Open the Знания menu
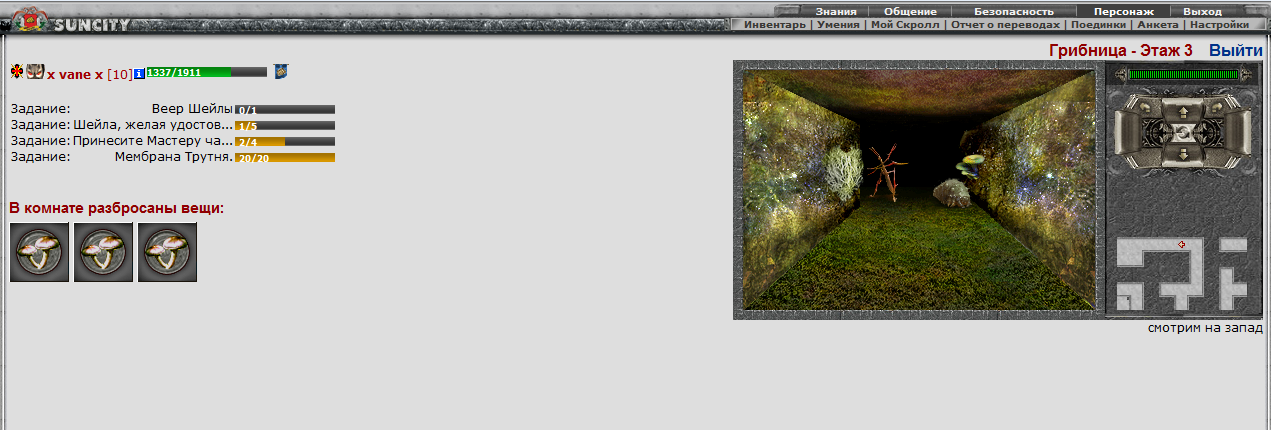The width and height of the screenshot is (1271, 430). (835, 11)
